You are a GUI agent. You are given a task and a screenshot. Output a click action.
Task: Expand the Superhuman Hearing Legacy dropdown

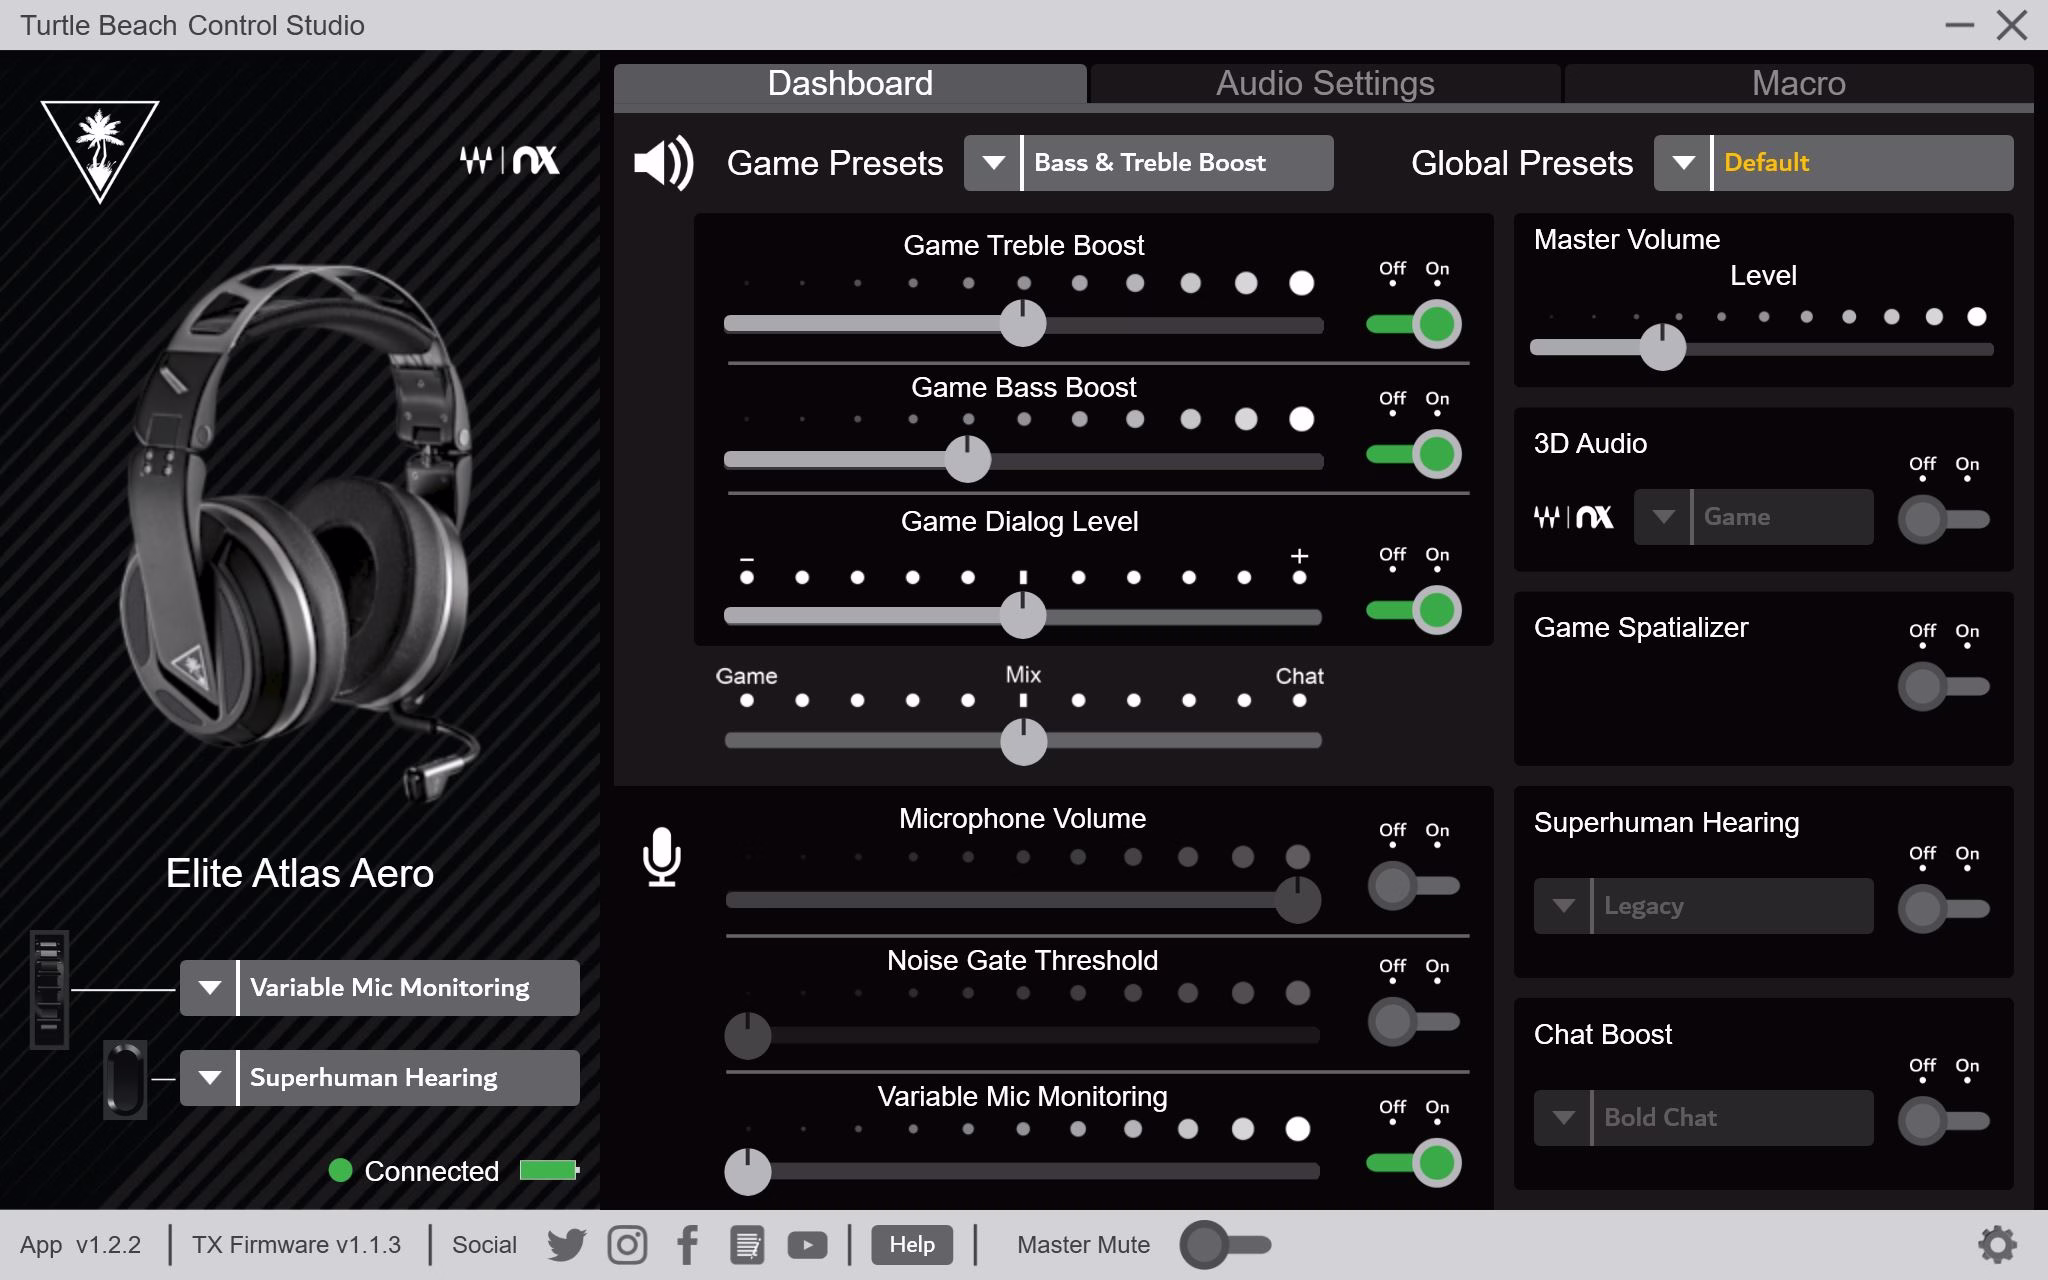click(x=1562, y=906)
